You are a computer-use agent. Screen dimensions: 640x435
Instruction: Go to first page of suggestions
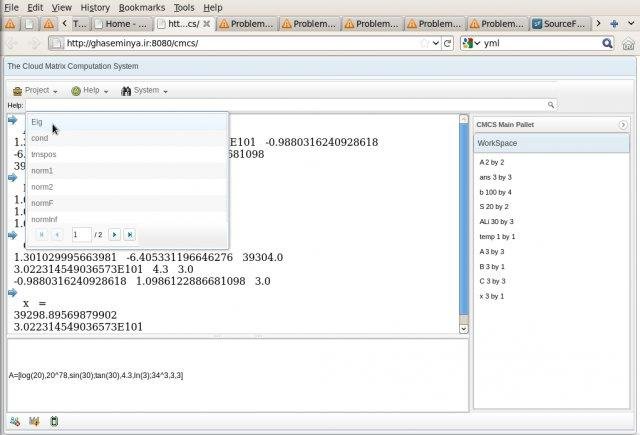tap(42, 235)
